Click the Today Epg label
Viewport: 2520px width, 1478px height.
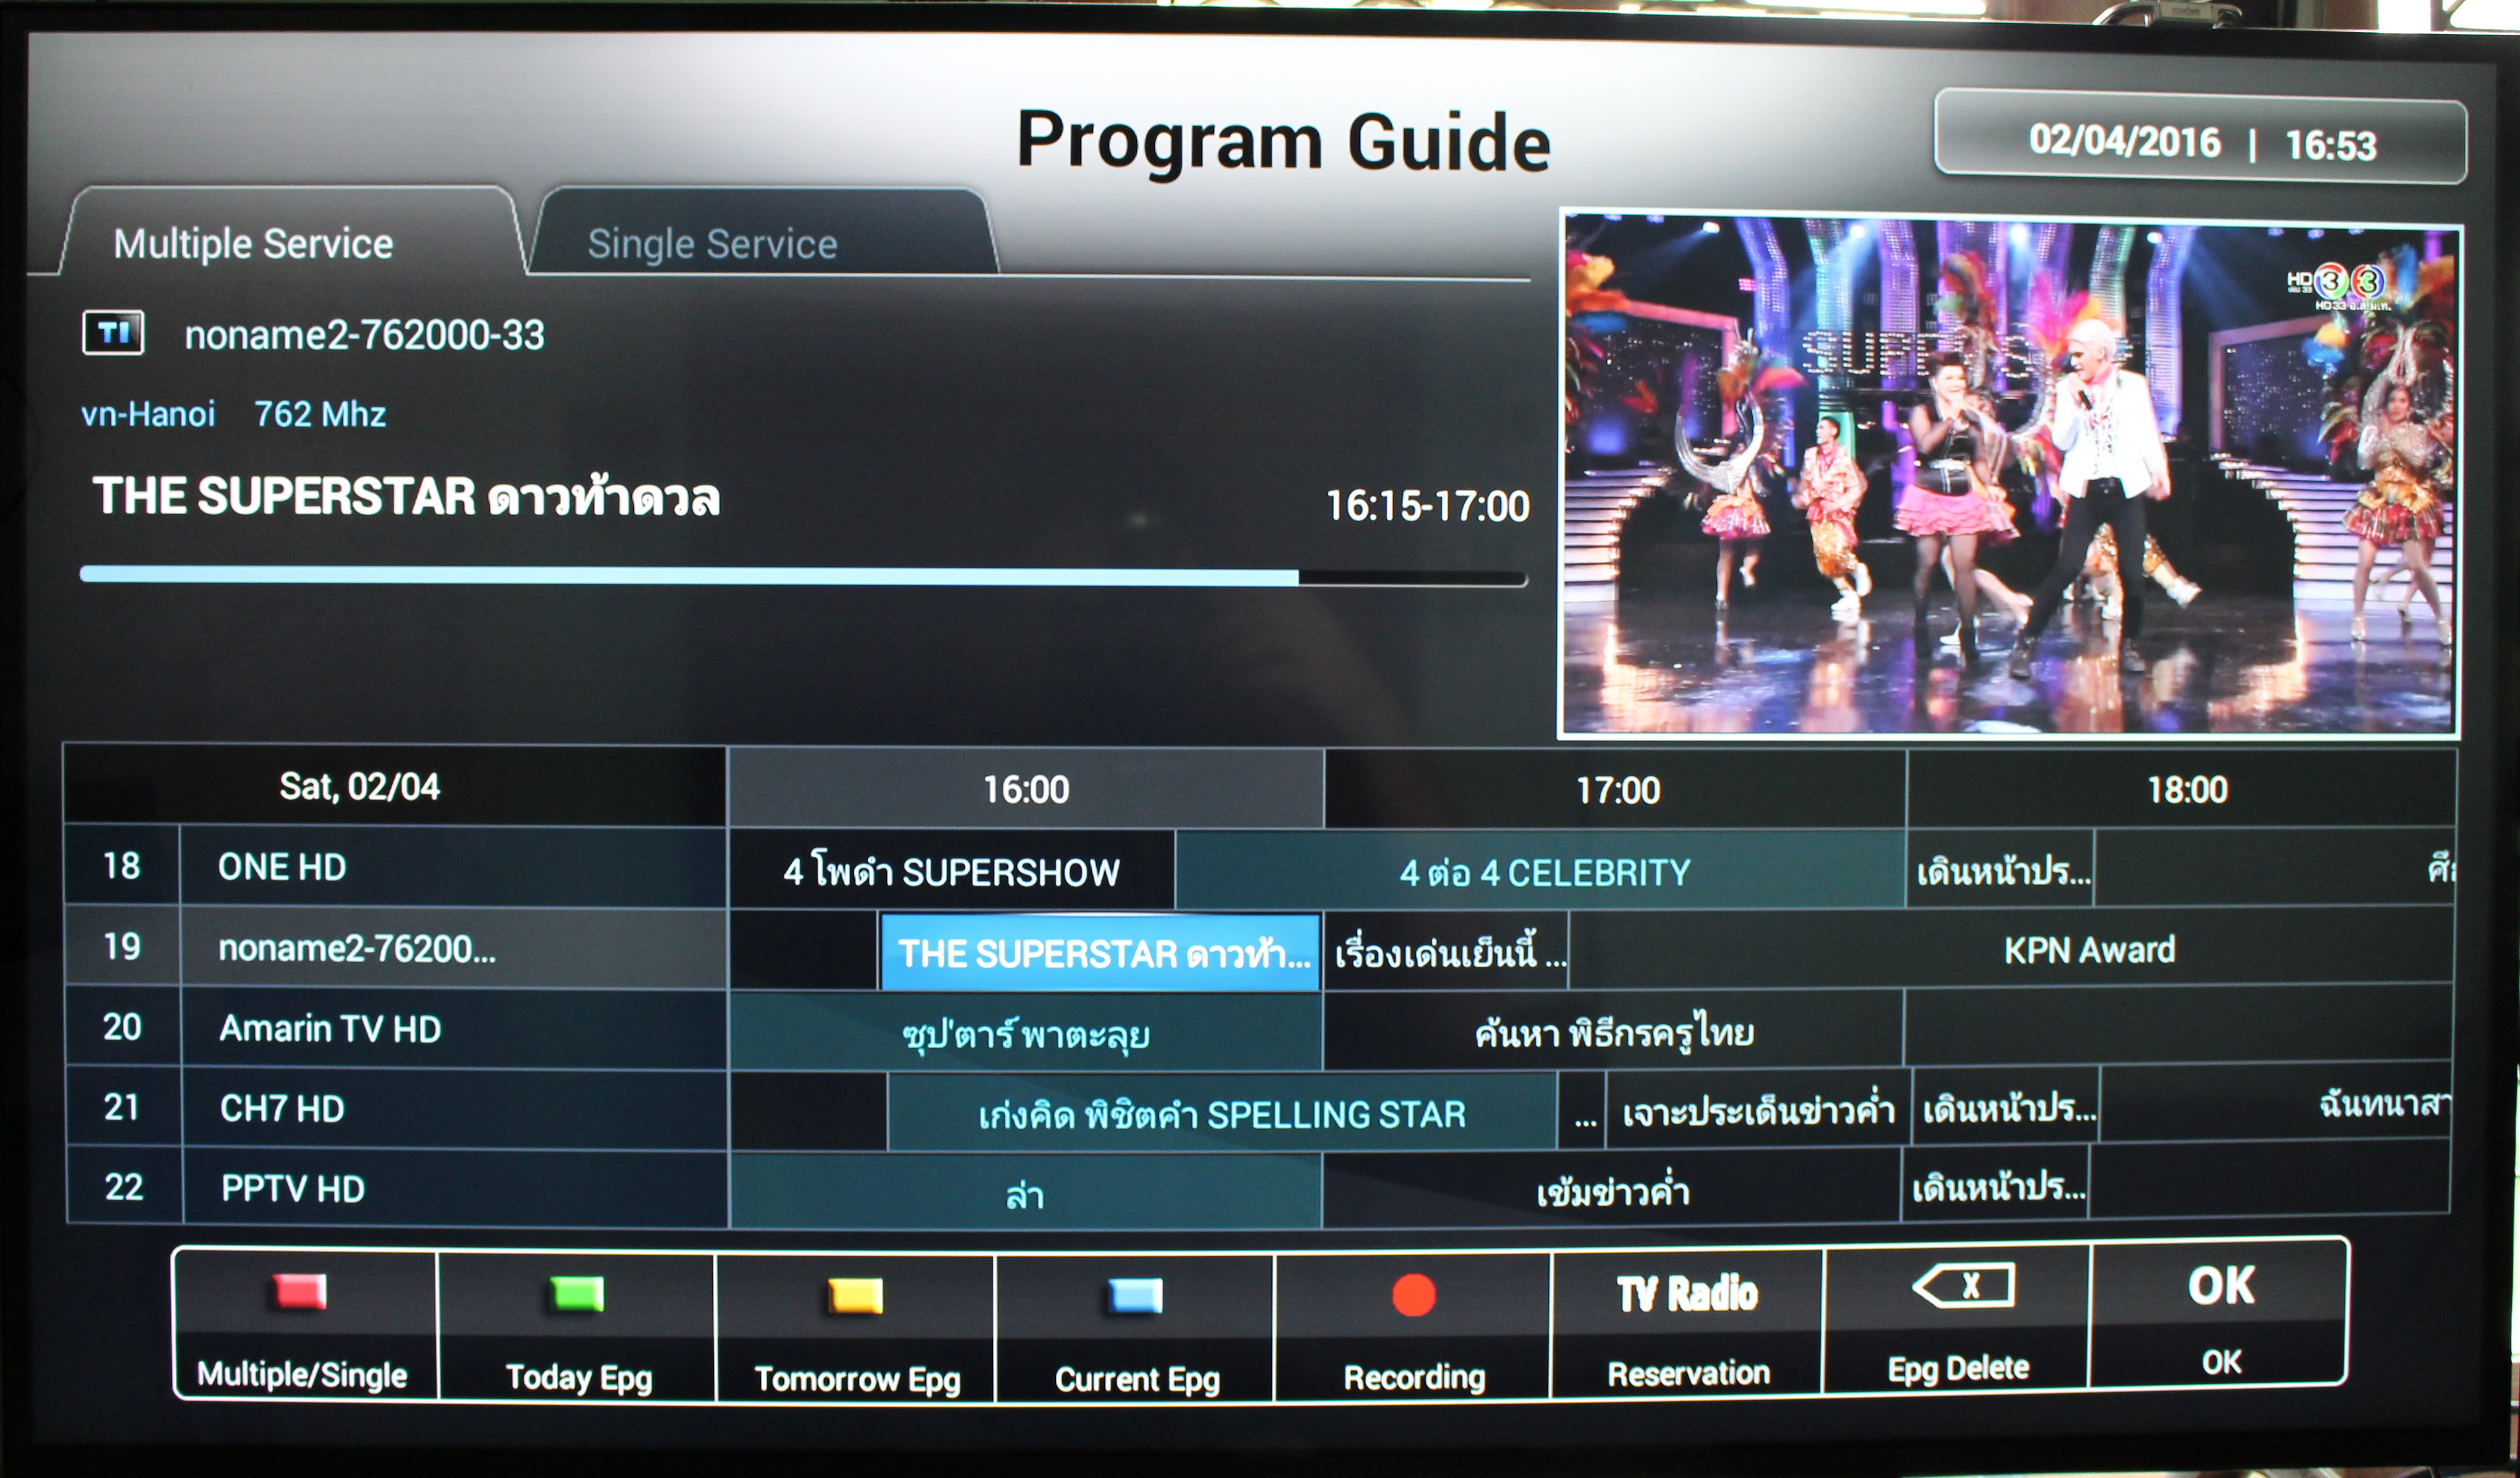(x=579, y=1378)
